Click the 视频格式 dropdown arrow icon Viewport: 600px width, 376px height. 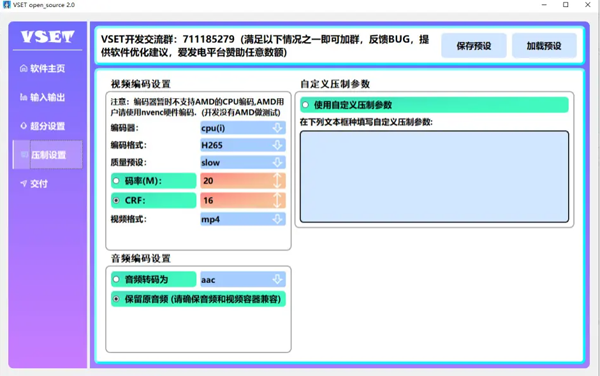pos(277,219)
